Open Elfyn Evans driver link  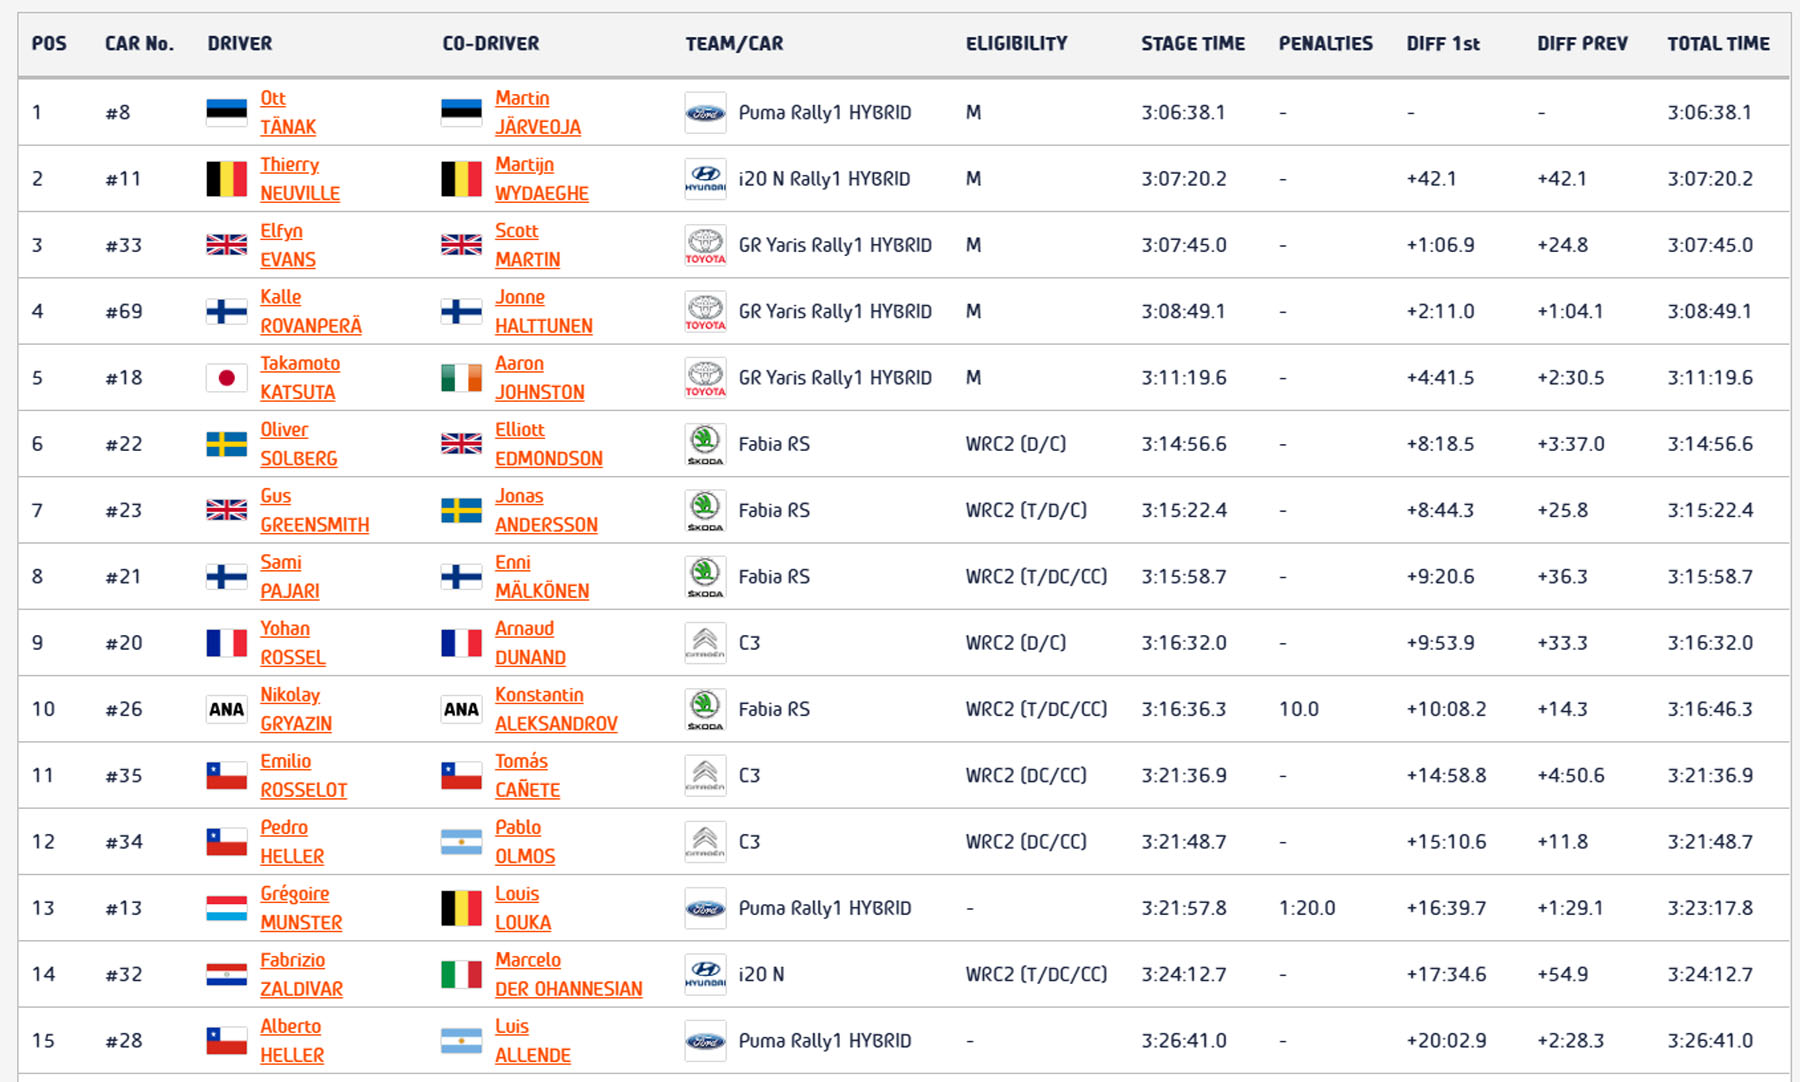288,245
